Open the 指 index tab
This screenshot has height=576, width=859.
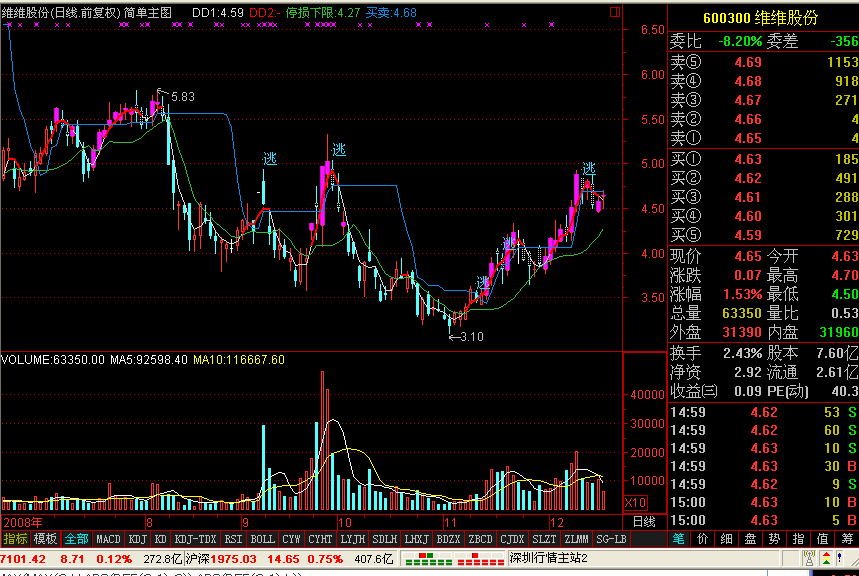(798, 539)
